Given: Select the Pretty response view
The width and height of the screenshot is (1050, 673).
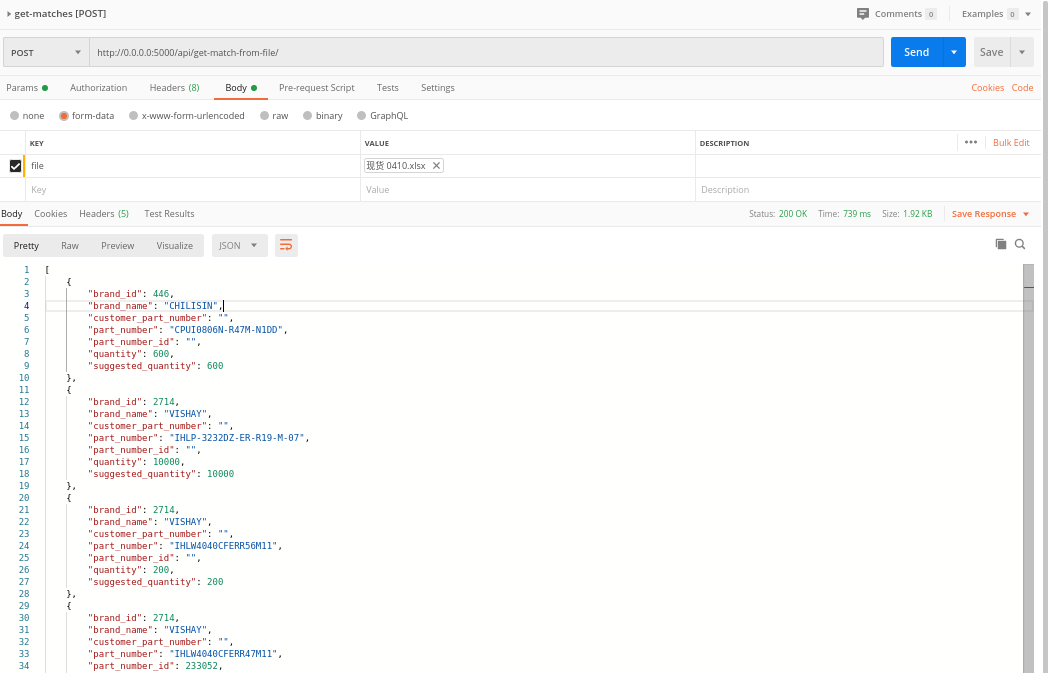Looking at the screenshot, I should tap(26, 246).
